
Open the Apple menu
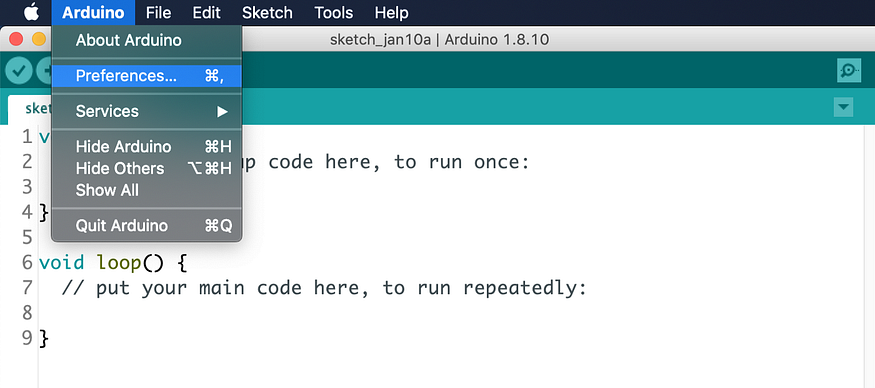[32, 12]
